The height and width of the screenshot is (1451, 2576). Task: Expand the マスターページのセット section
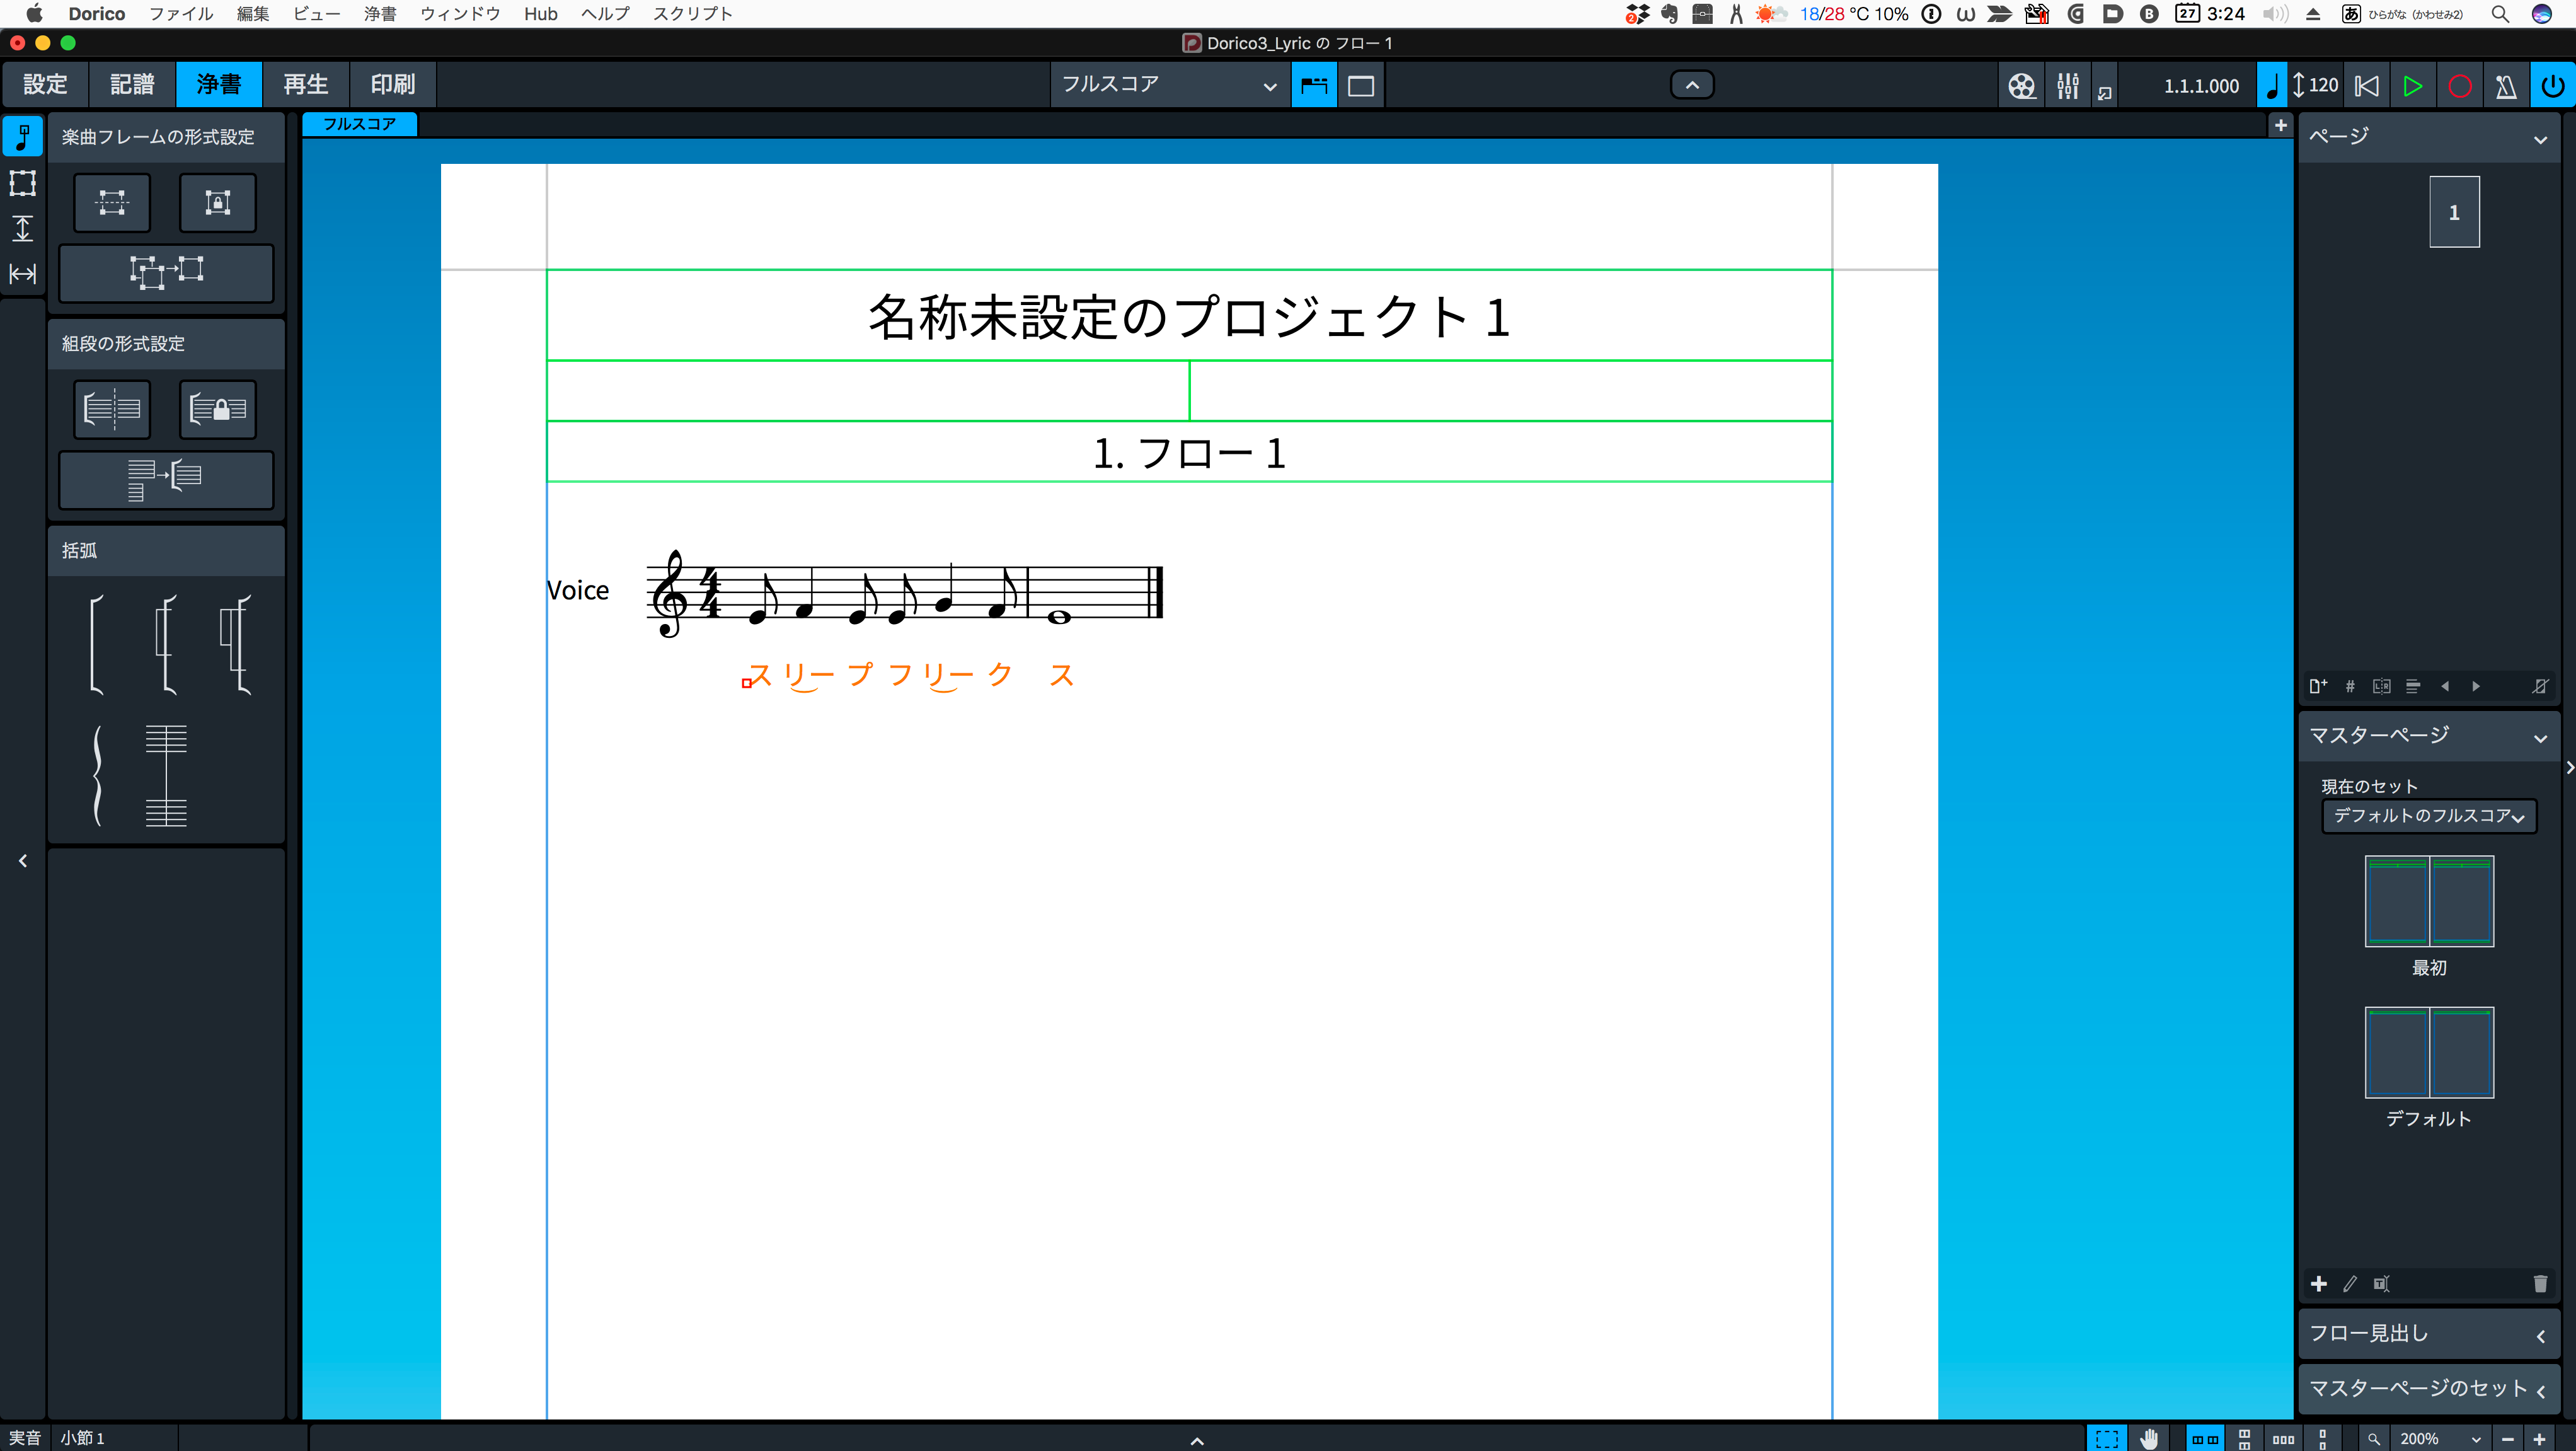(x=2429, y=1389)
